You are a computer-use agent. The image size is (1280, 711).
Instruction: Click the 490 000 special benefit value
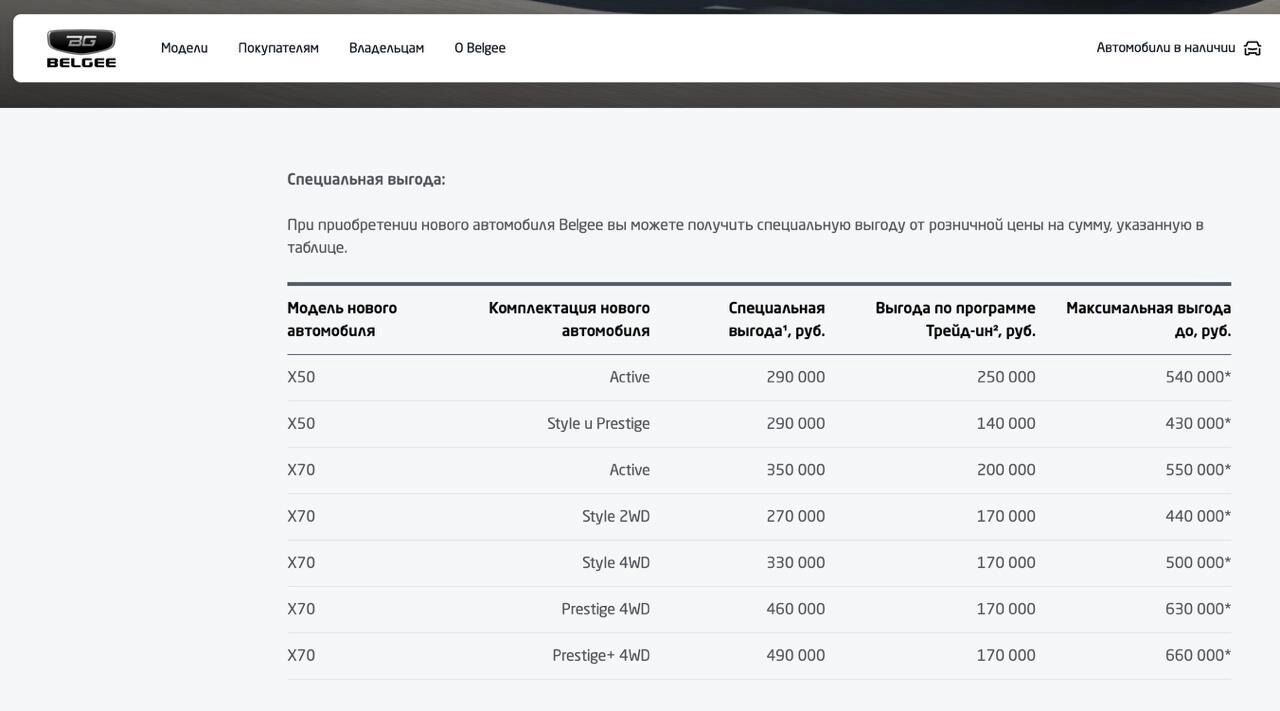click(796, 656)
